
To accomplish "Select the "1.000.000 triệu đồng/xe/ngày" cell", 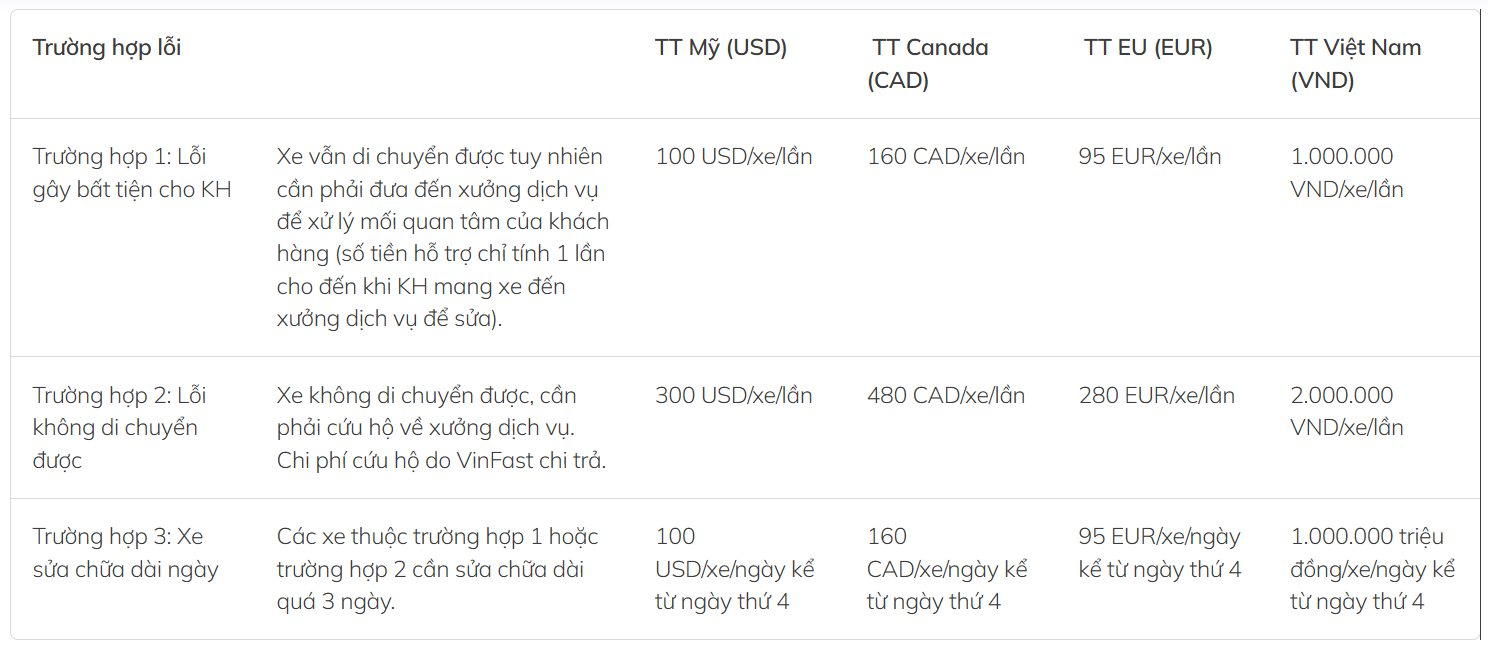I will pos(1372,569).
